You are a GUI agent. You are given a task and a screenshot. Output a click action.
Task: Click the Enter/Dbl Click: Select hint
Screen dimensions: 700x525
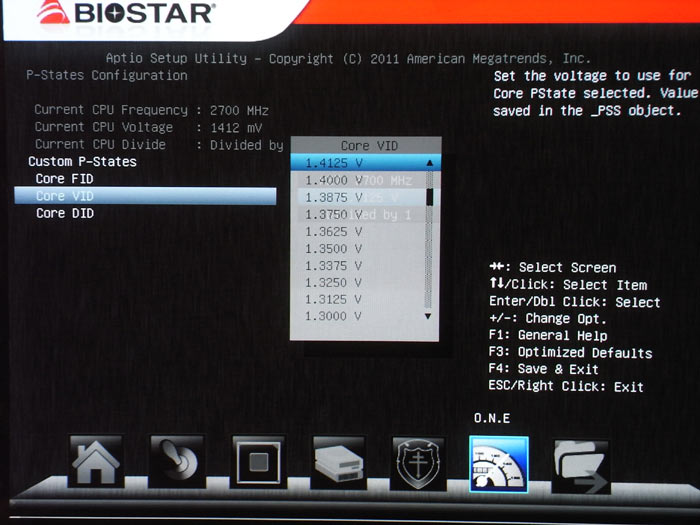click(x=575, y=302)
